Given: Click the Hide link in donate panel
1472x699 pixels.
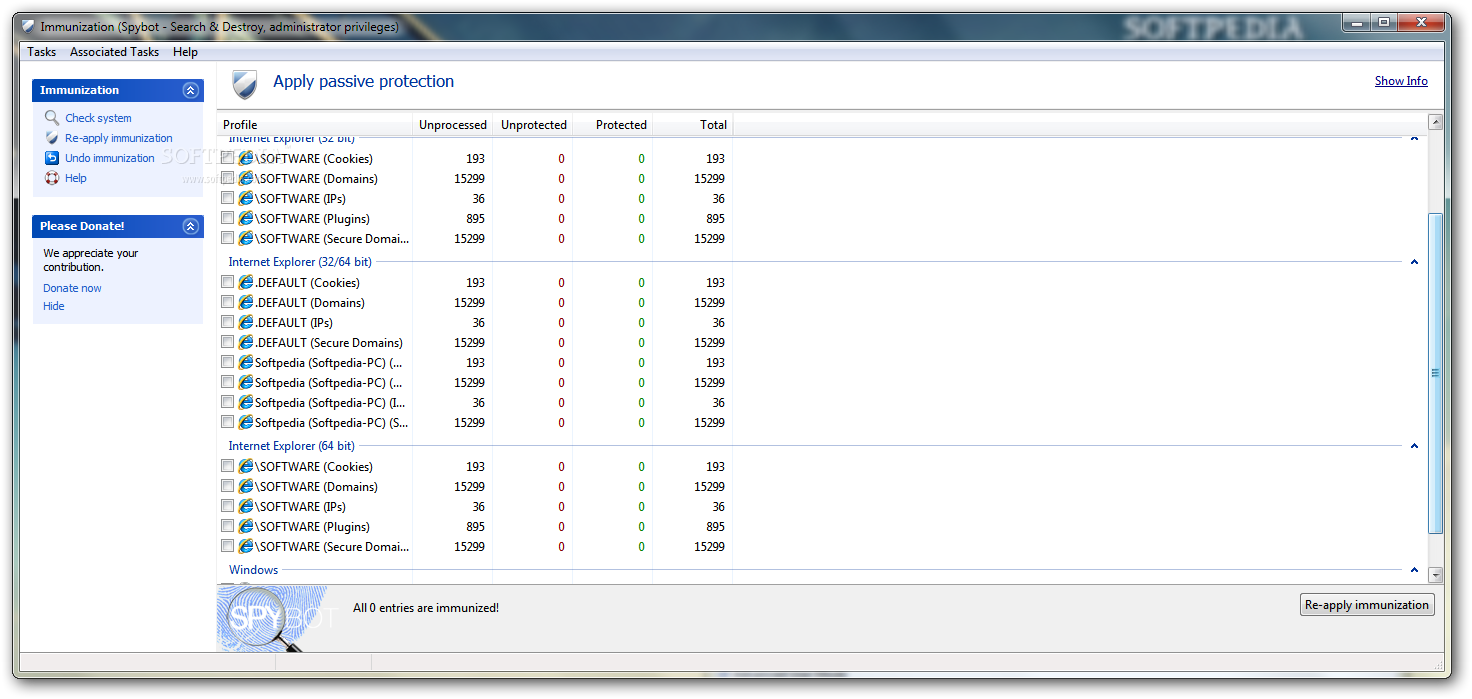Looking at the screenshot, I should coord(54,306).
